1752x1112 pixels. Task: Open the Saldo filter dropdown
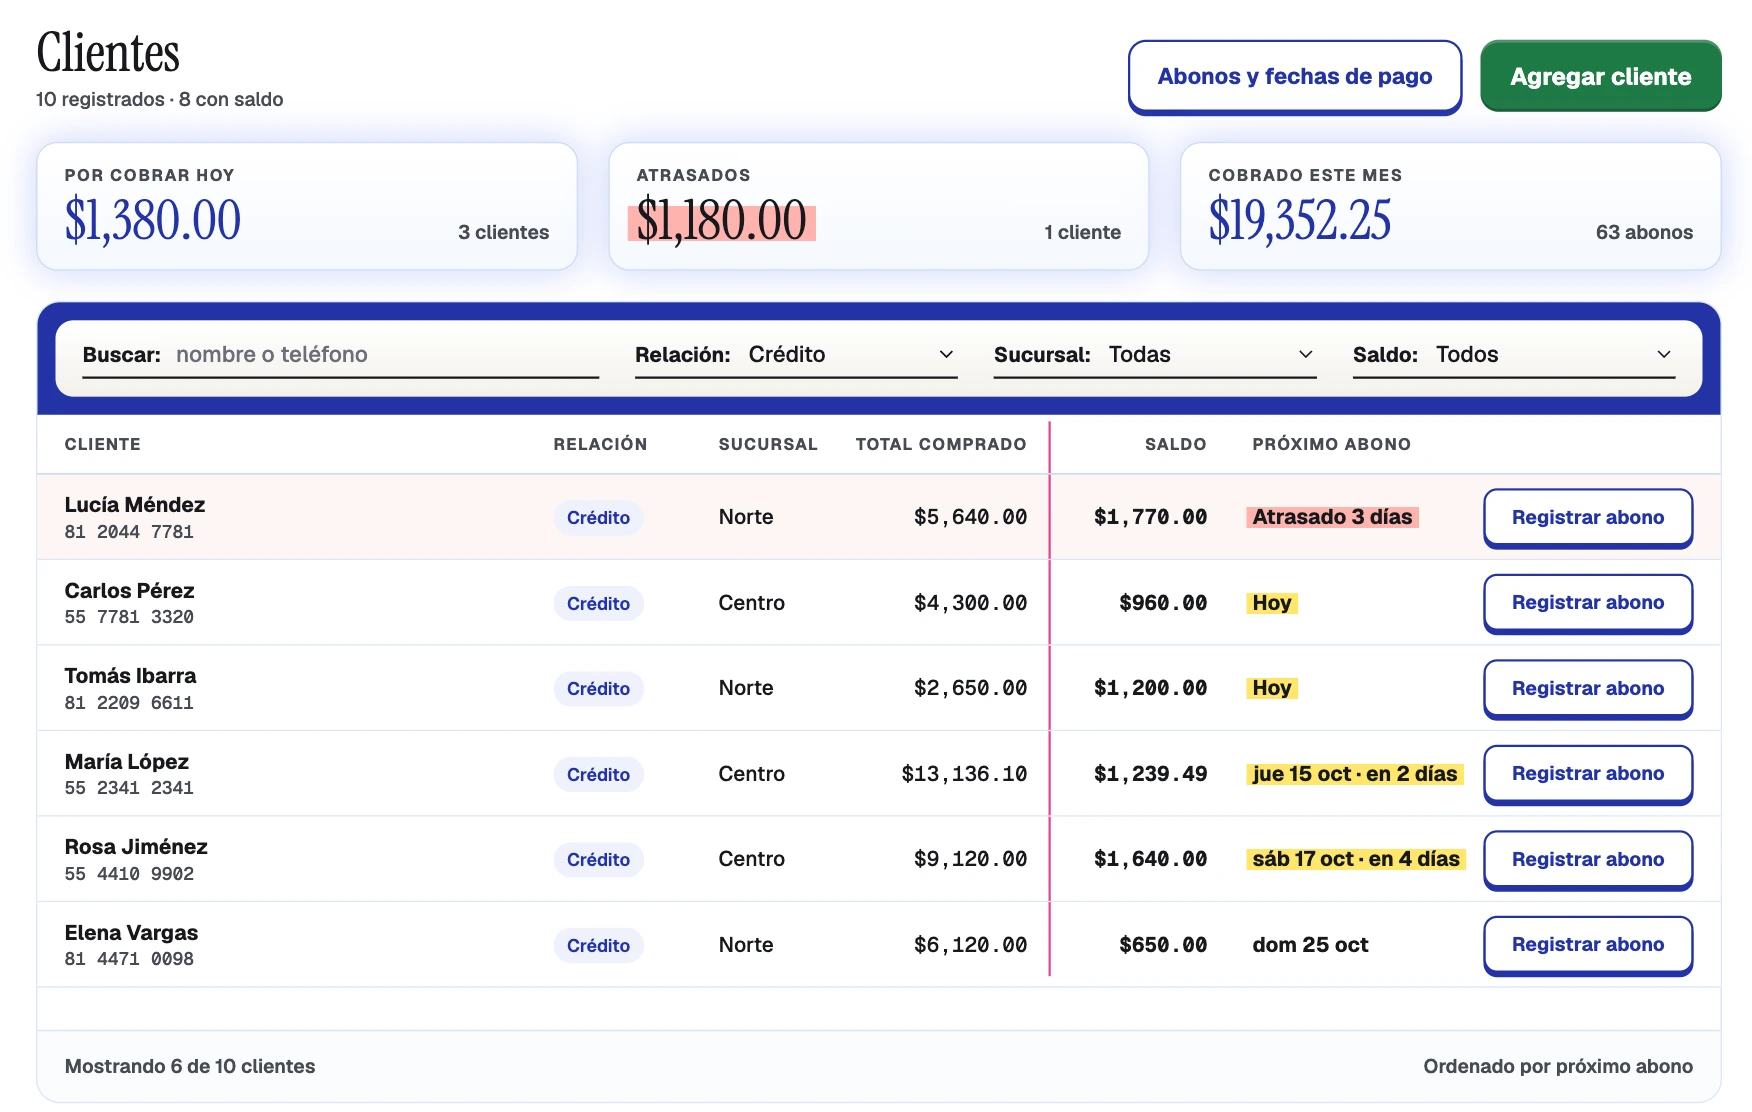click(1514, 355)
